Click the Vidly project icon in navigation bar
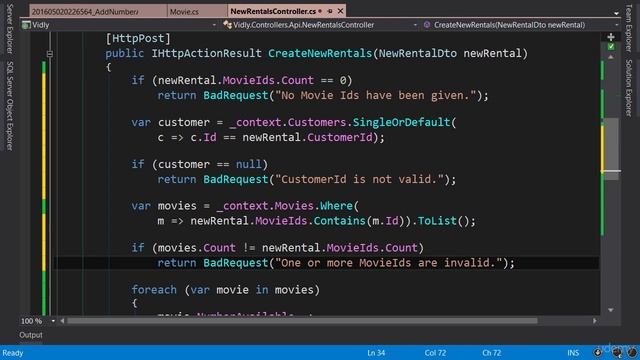The height and width of the screenshot is (360, 640). [x=27, y=25]
